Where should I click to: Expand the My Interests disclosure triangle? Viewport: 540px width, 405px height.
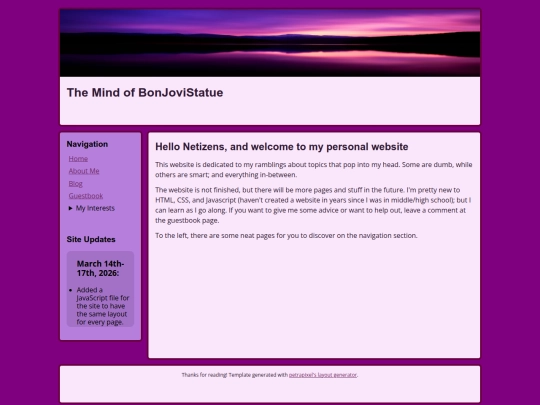coord(71,208)
